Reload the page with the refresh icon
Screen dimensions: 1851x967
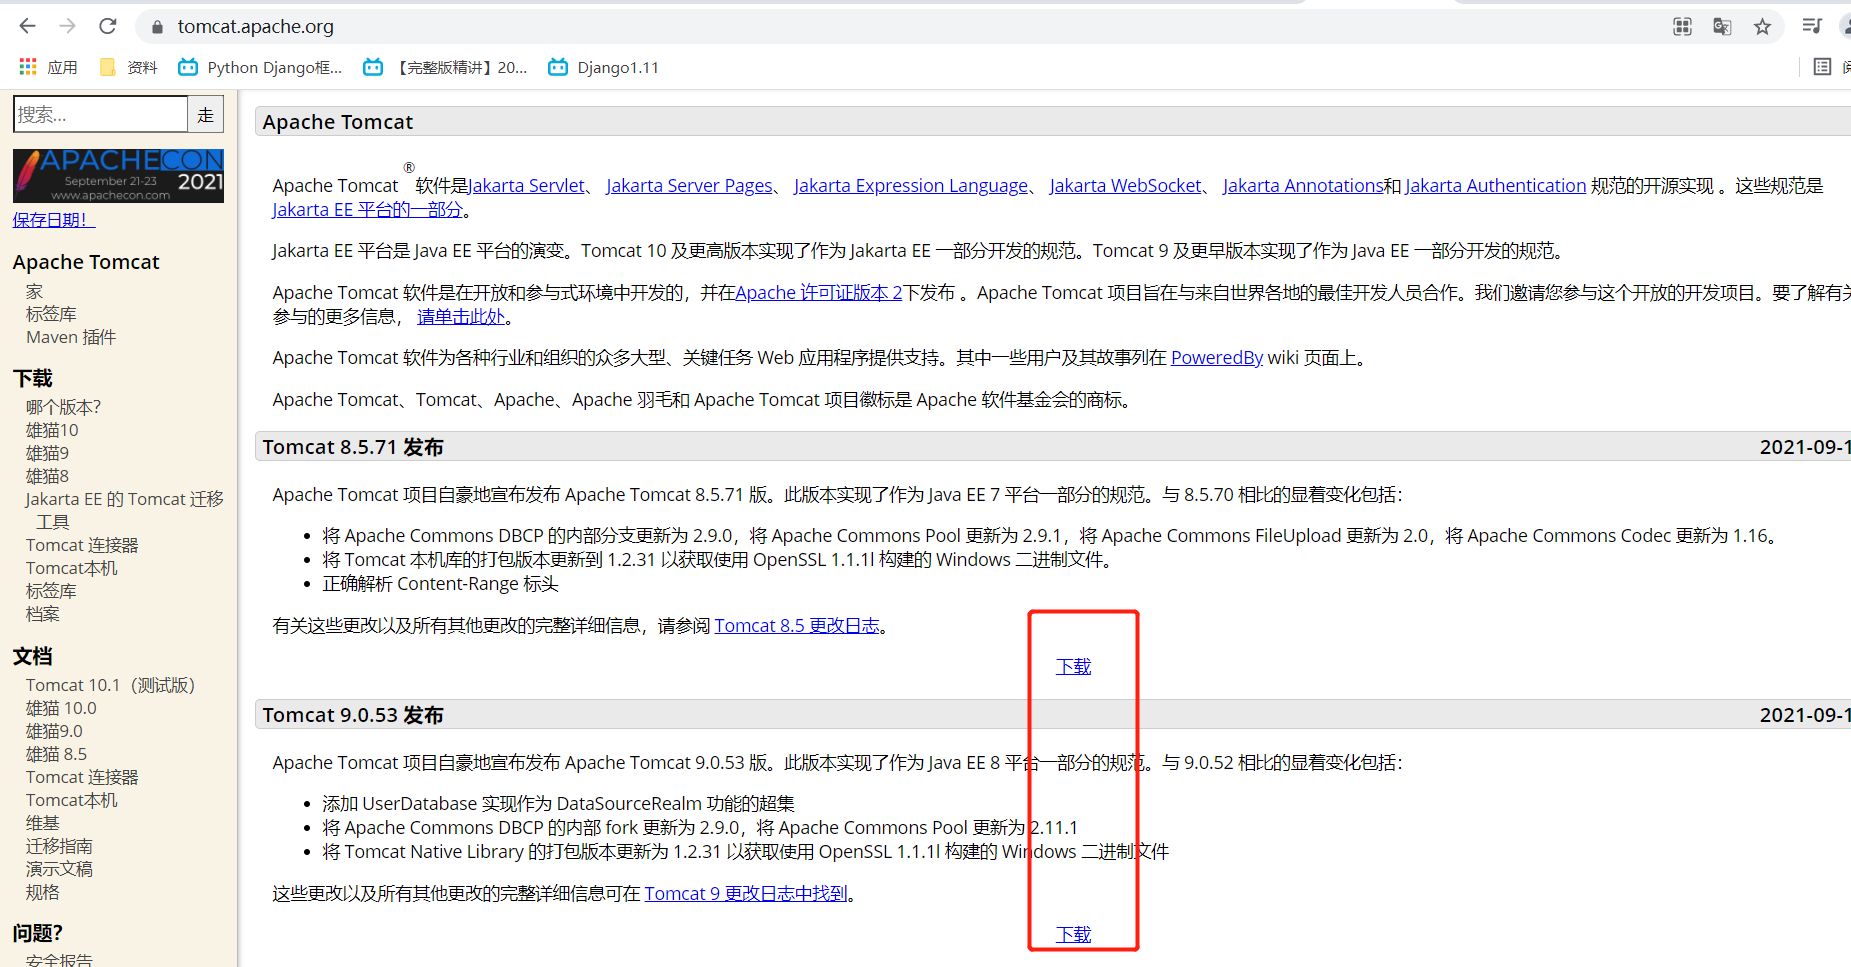coord(108,26)
